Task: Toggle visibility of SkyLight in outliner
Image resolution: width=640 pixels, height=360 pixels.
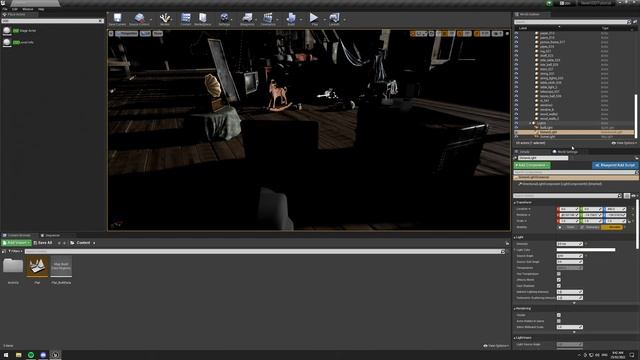Action: (516, 137)
